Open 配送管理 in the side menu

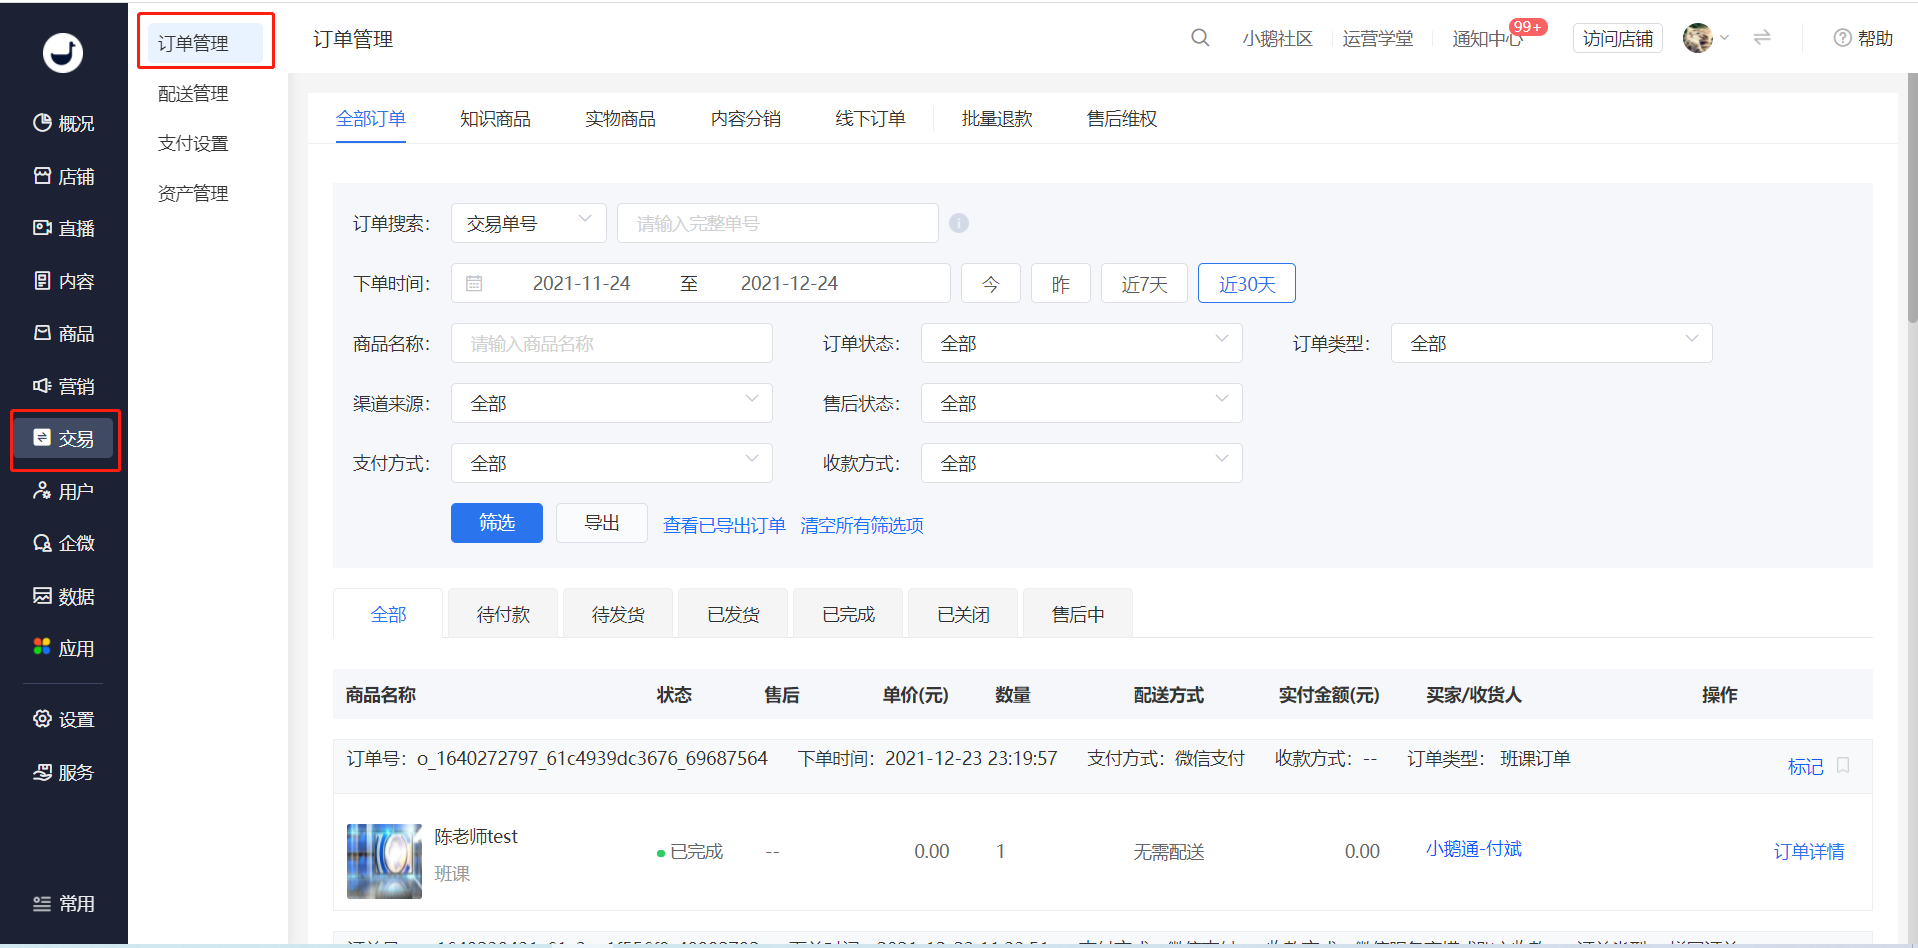click(x=193, y=93)
